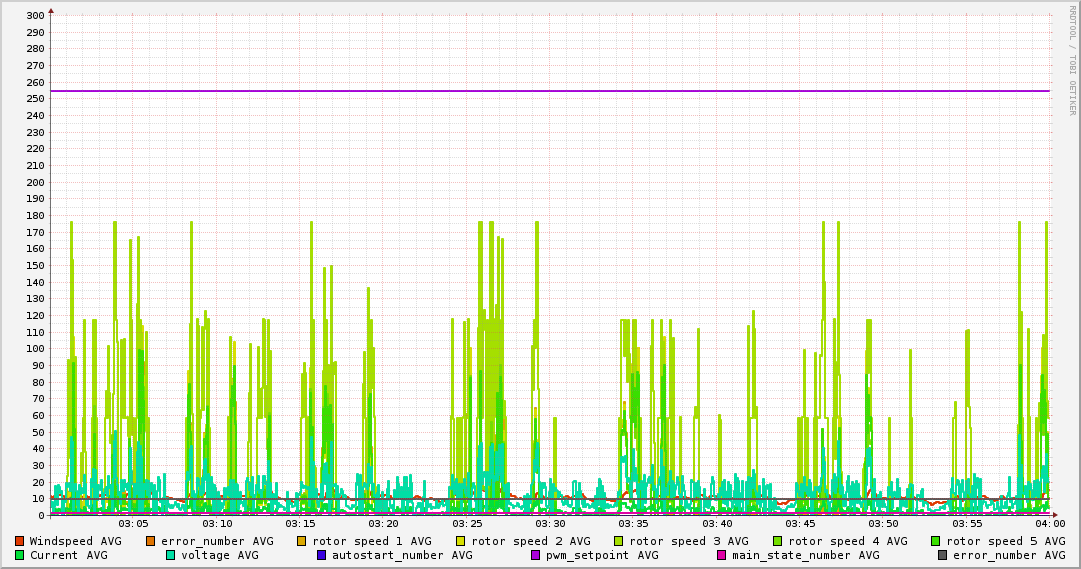
Task: Click the gray error_number AVG legend swatch
Action: (942, 555)
